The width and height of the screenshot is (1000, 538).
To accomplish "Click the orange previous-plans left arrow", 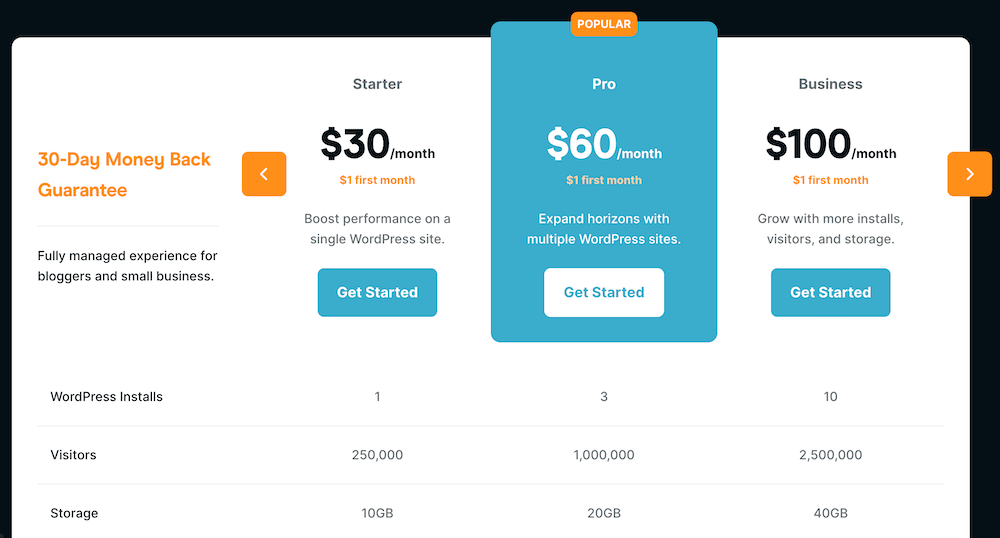I will click(x=264, y=174).
